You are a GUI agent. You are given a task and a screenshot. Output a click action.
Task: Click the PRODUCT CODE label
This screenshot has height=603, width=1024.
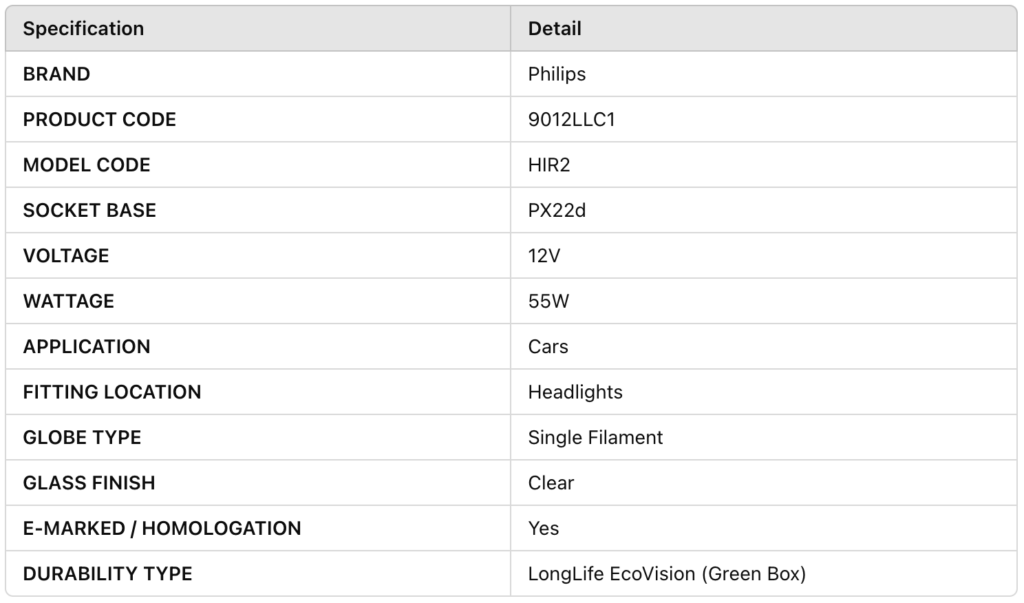tap(99, 120)
